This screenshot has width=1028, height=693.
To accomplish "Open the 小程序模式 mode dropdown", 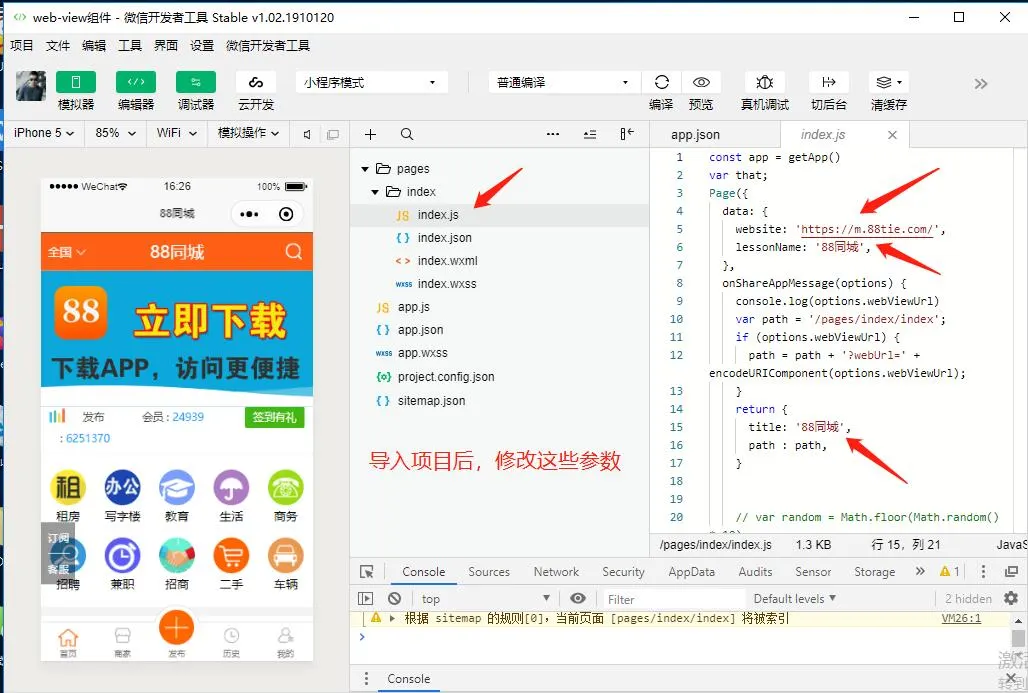I will click(371, 83).
